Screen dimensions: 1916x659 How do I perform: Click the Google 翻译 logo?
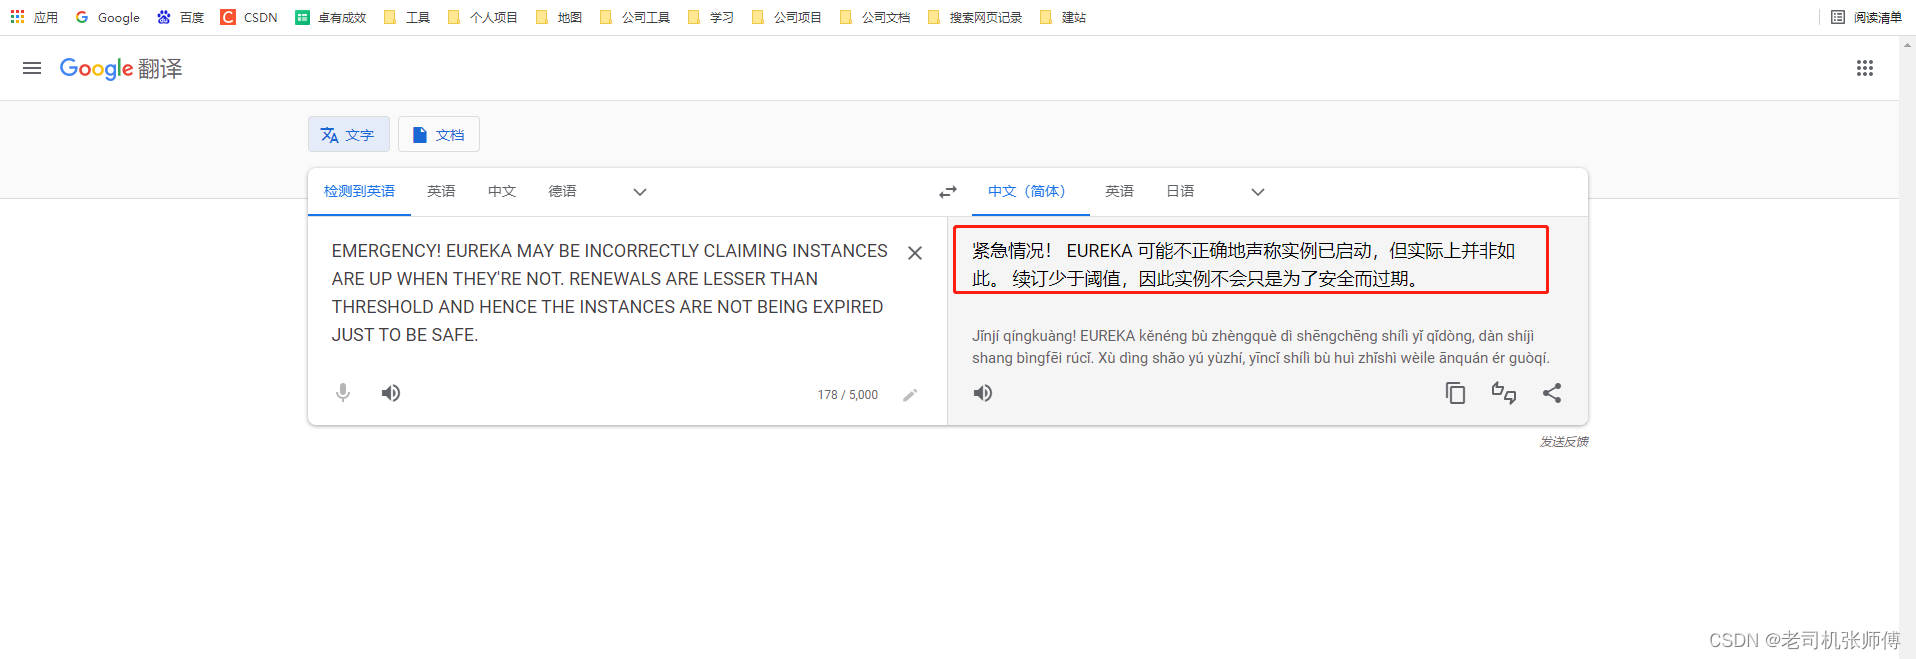pos(121,68)
